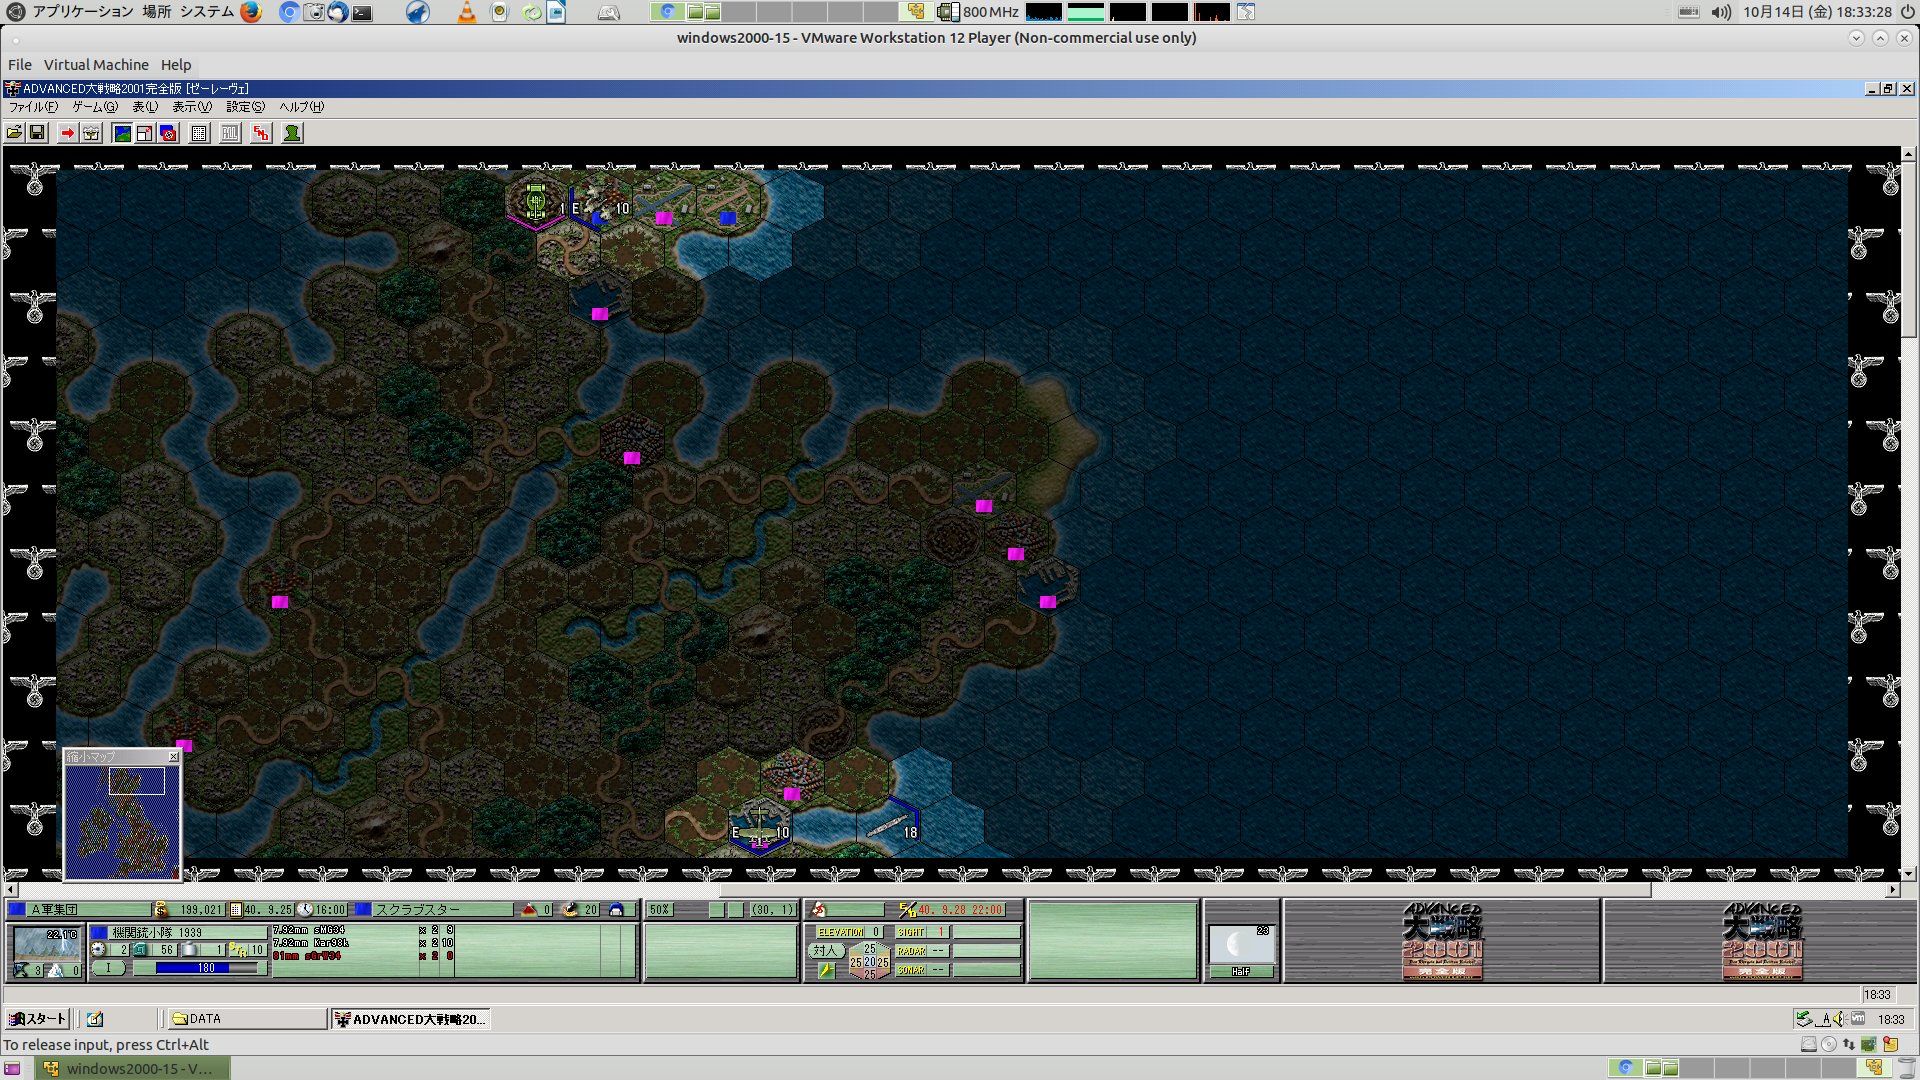The height and width of the screenshot is (1080, 1920).
Task: Open the VMware Help menu
Action: 176,65
